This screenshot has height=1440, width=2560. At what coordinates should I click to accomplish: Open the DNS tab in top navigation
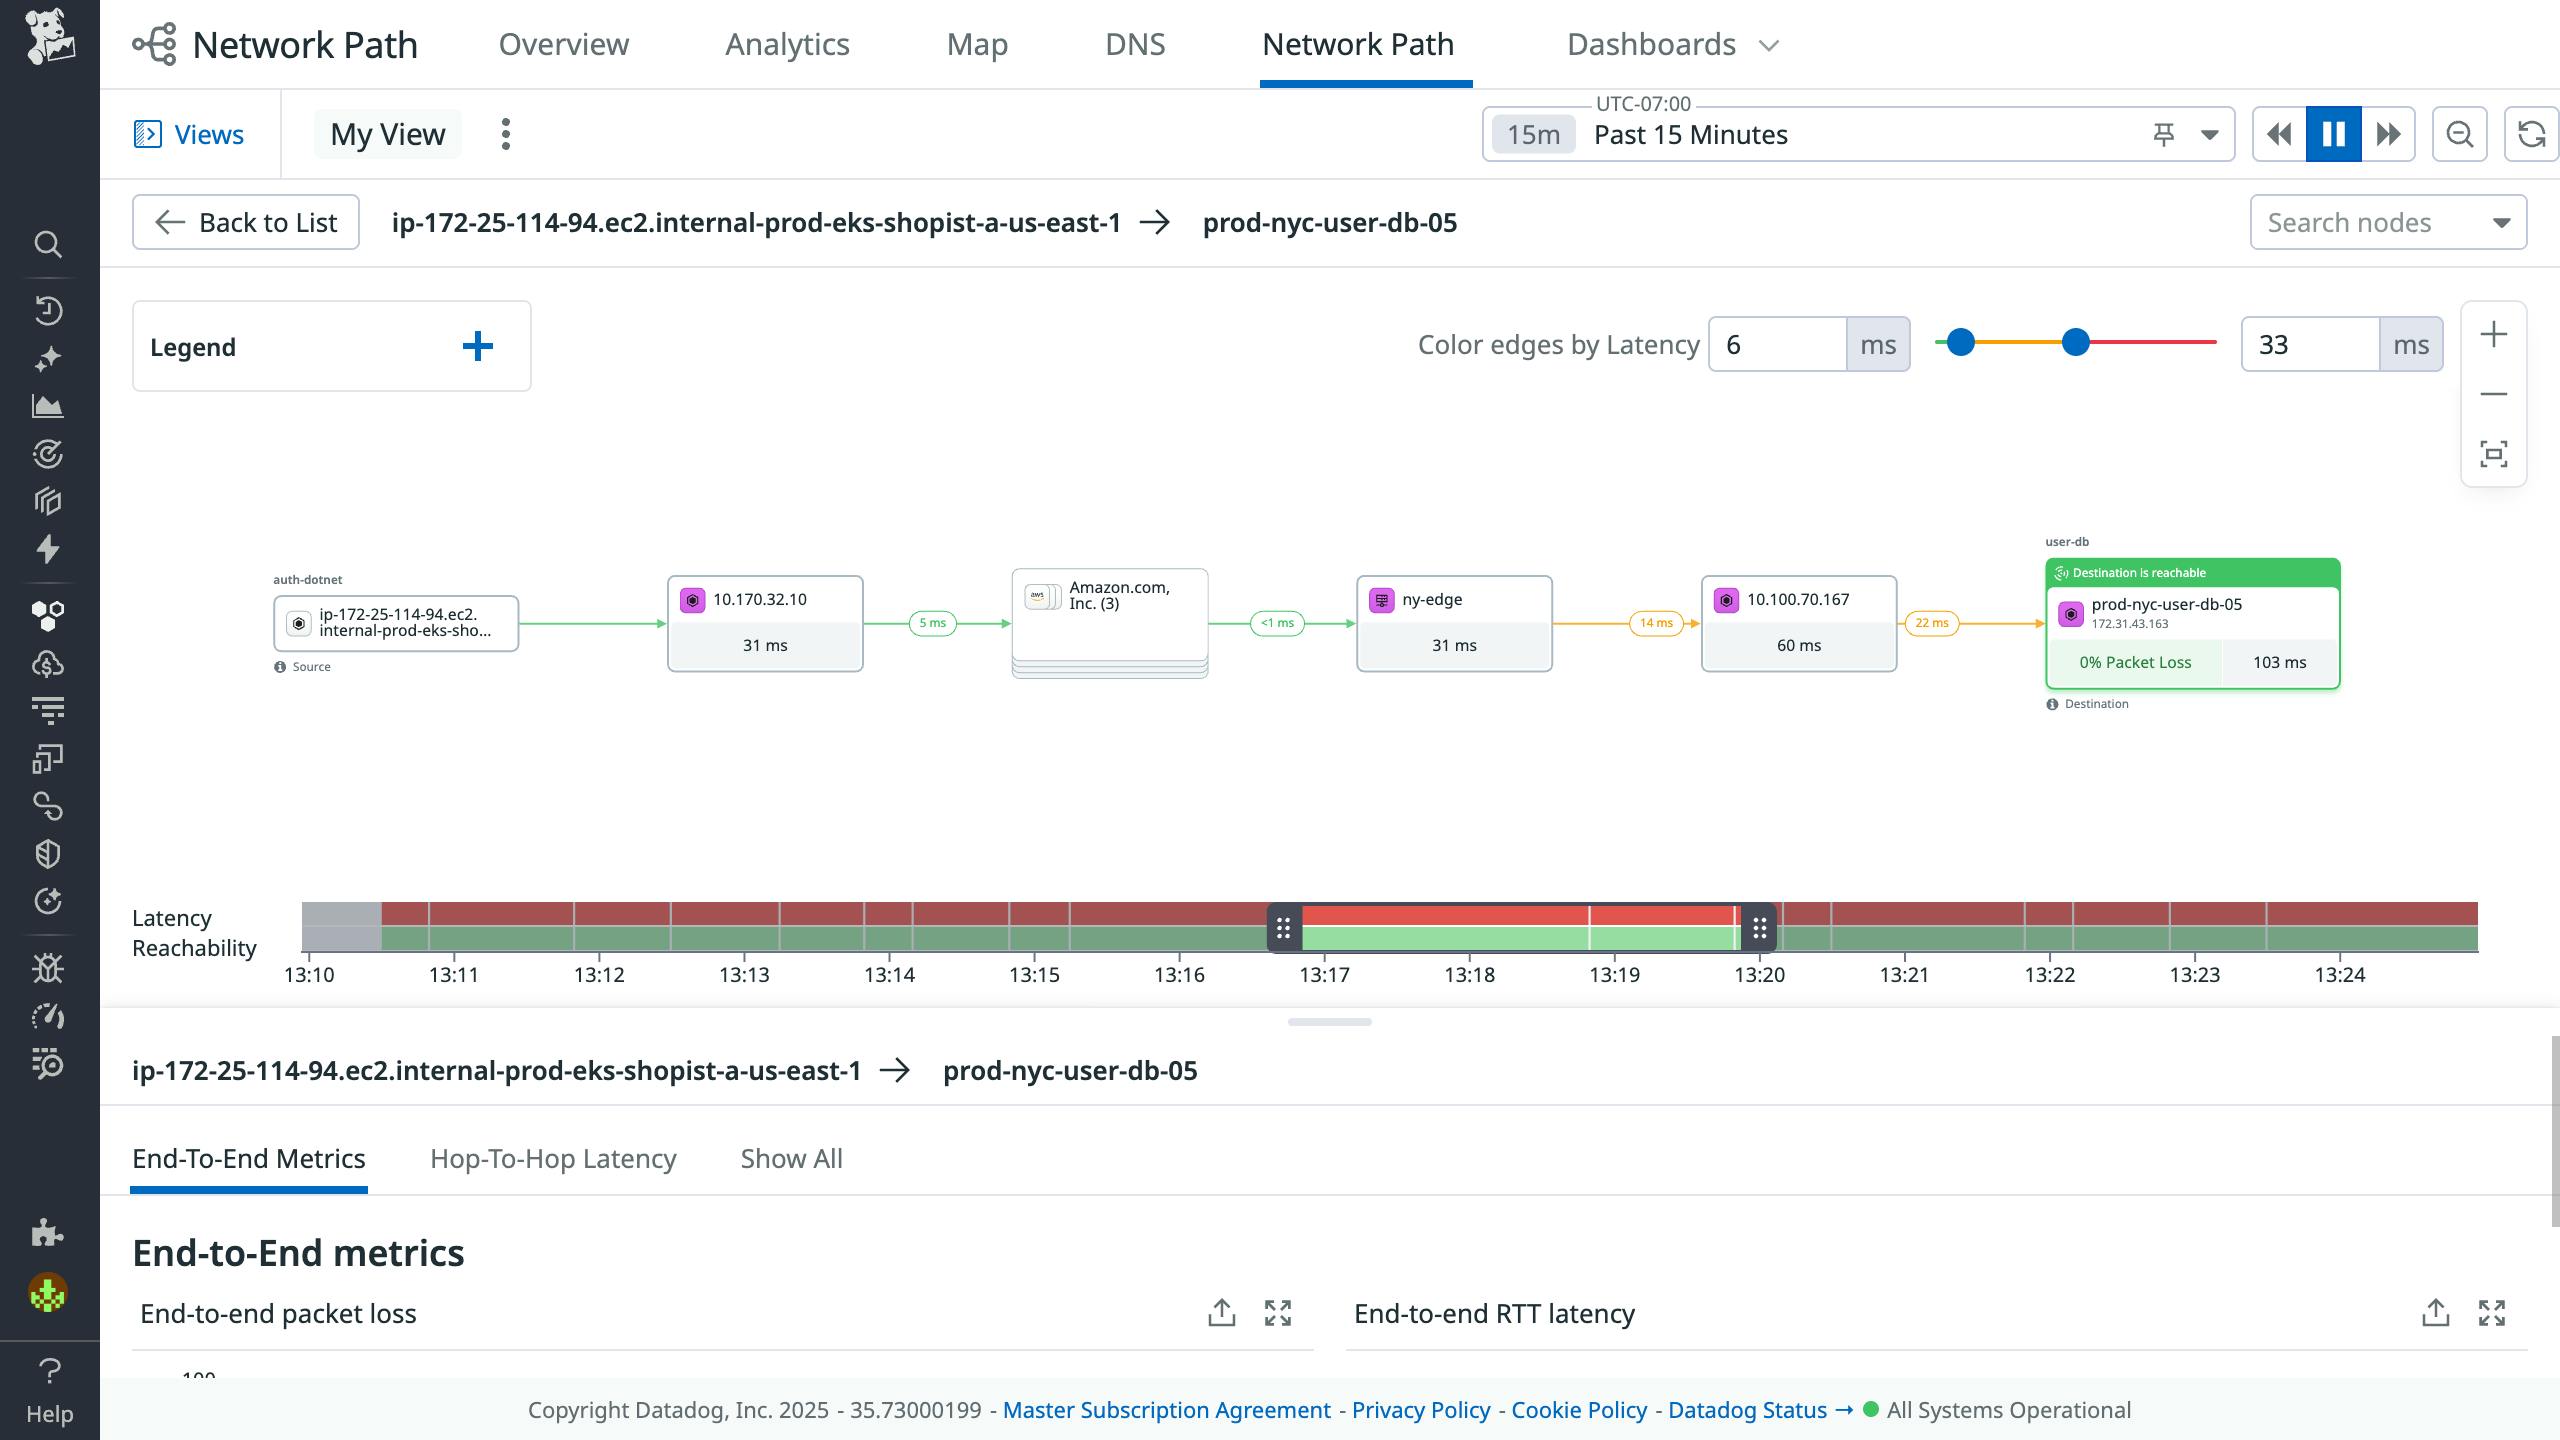coord(1134,44)
